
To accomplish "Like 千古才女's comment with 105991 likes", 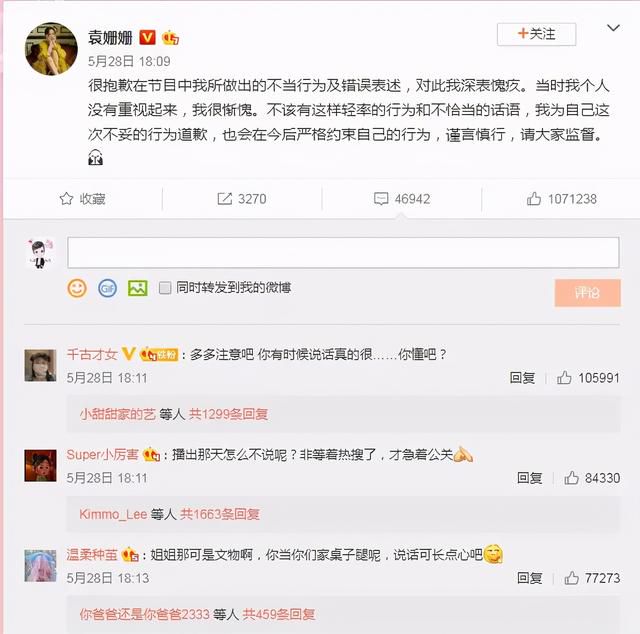I will (564, 378).
